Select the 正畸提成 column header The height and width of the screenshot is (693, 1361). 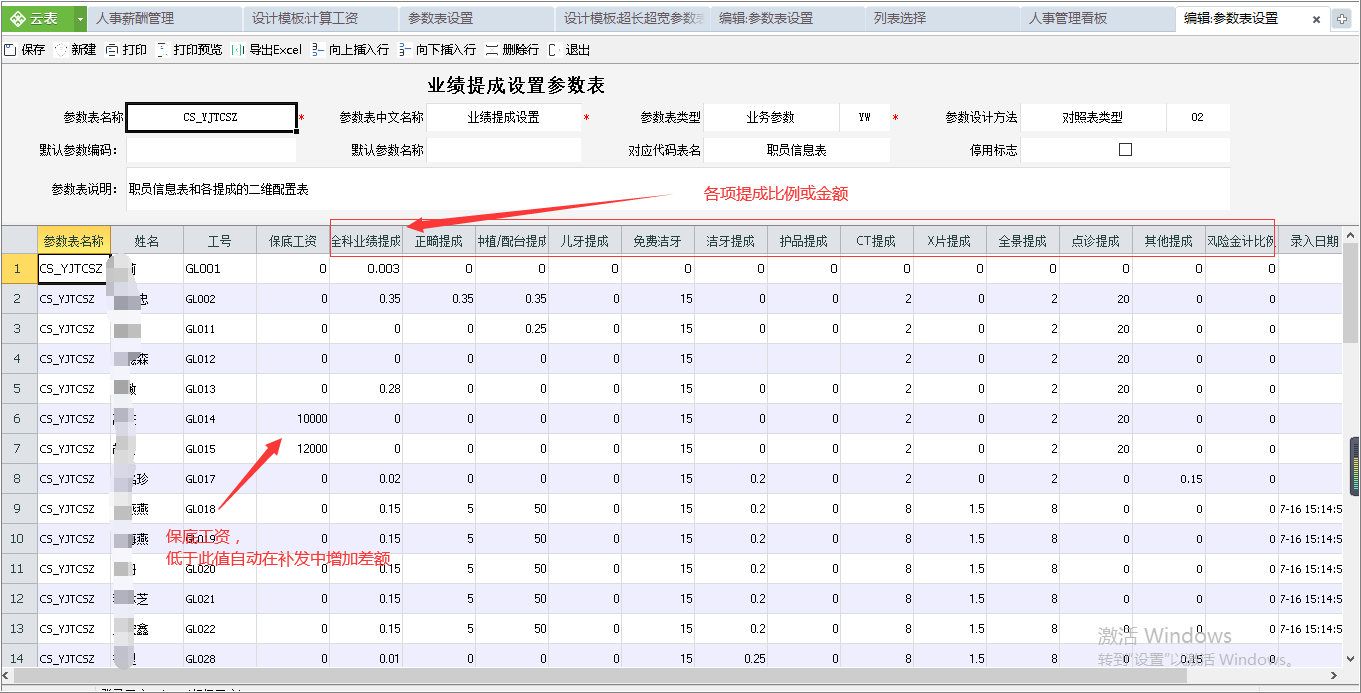439,241
